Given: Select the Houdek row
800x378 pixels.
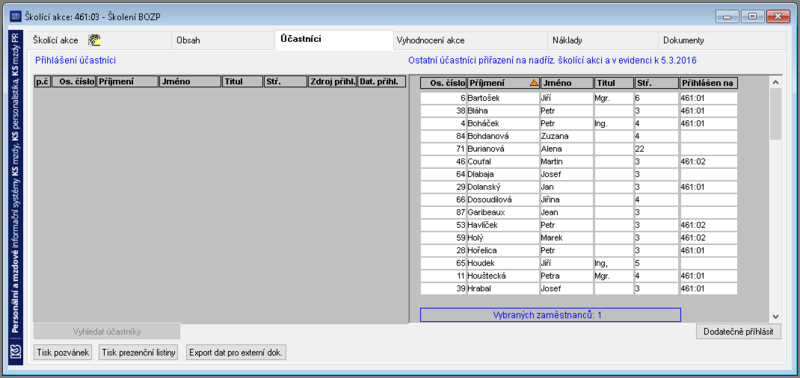Looking at the screenshot, I should coord(579,263).
